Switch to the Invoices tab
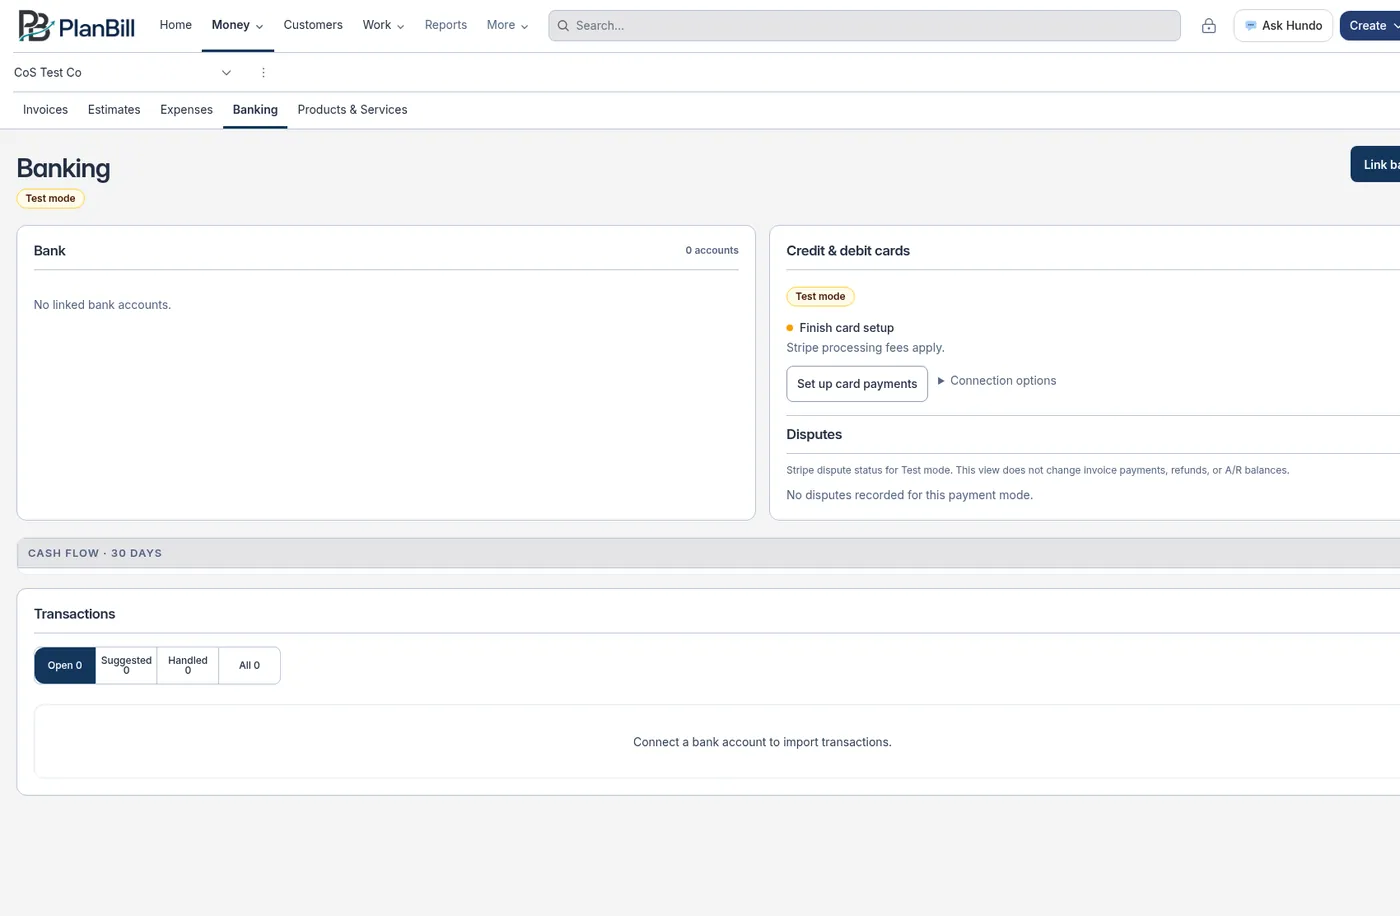The image size is (1400, 916). click(46, 110)
